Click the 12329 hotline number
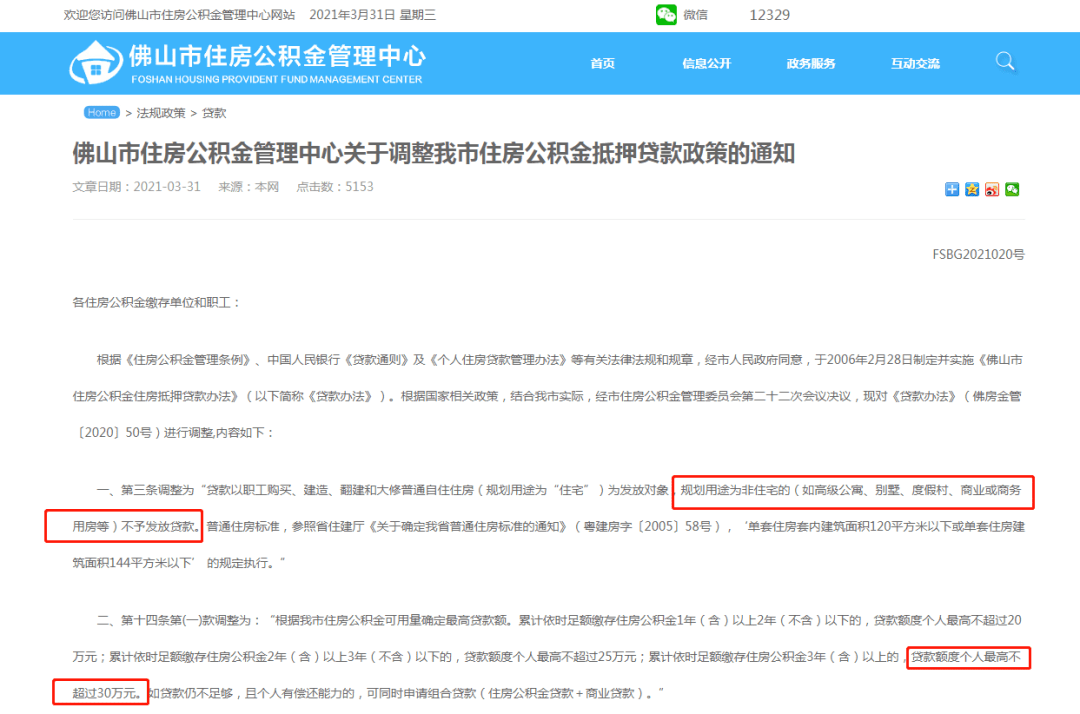 [x=769, y=14]
